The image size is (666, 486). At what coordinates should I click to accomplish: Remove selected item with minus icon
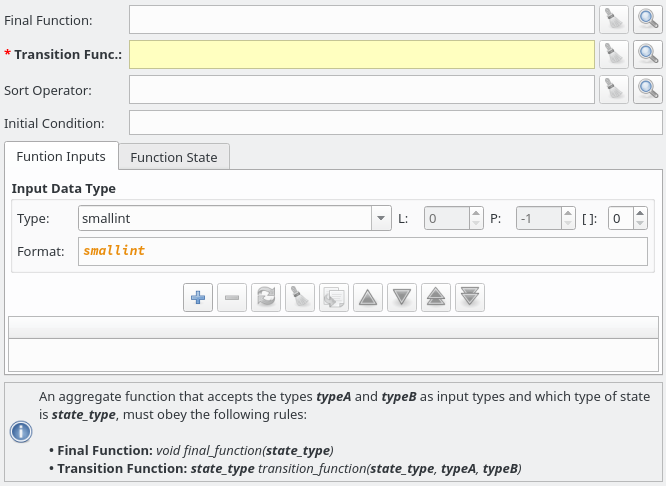pyautogui.click(x=232, y=297)
